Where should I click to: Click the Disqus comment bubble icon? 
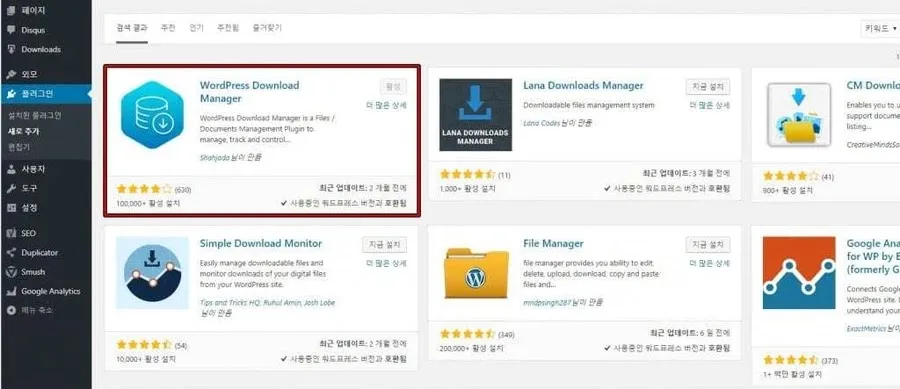(x=11, y=30)
